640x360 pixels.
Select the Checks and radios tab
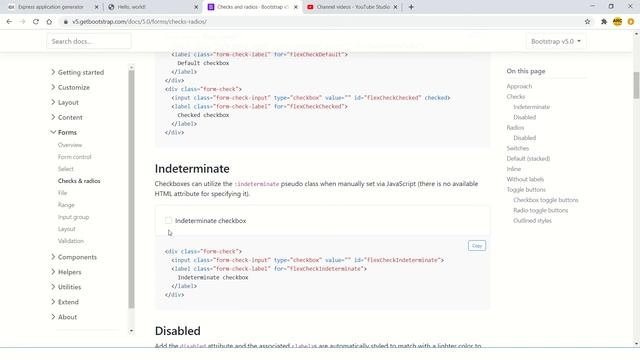(252, 7)
